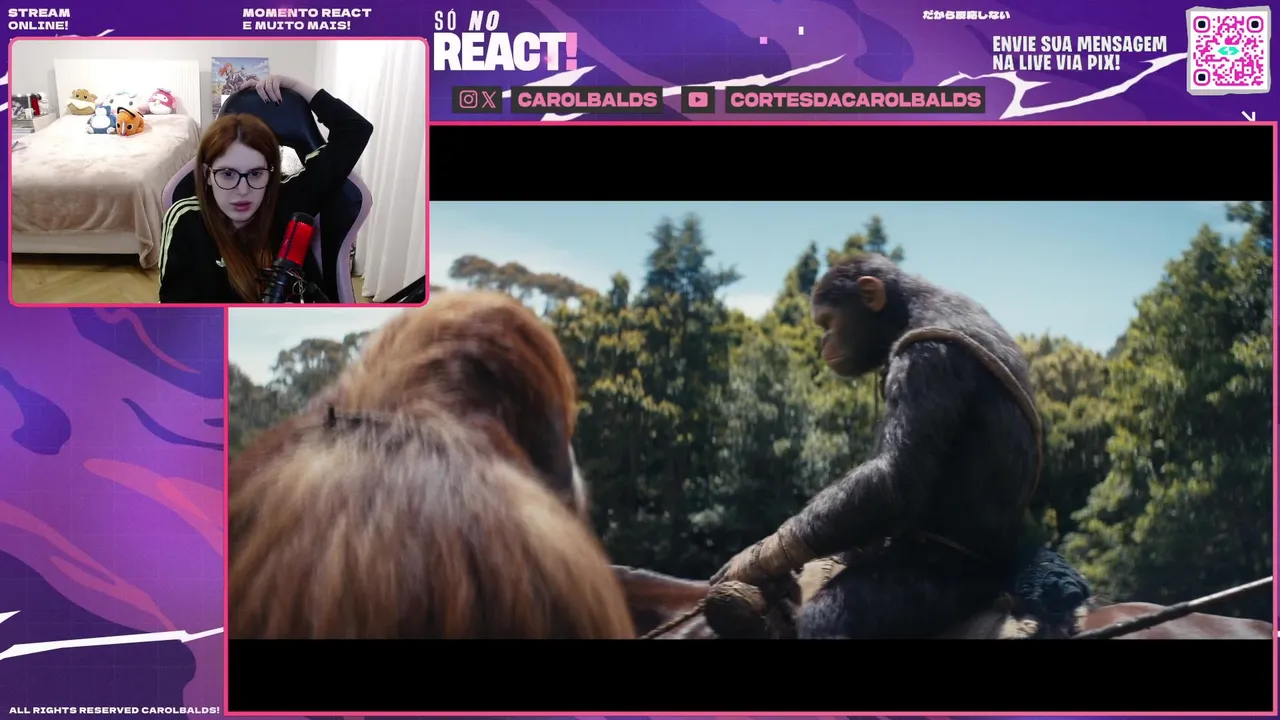Click the CAROLBALDS social handle
The image size is (1280, 720).
tap(587, 99)
